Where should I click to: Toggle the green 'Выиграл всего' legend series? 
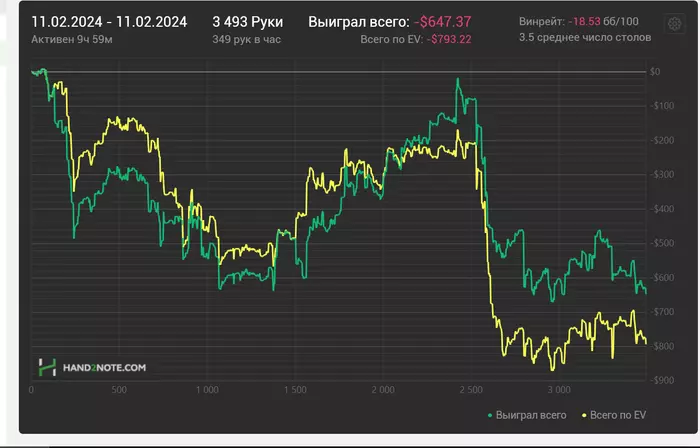click(x=527, y=415)
